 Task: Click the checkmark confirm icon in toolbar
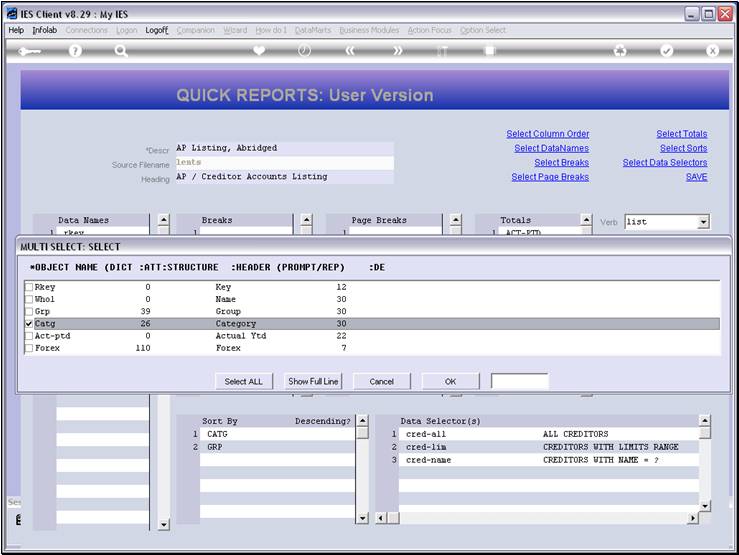tap(666, 50)
